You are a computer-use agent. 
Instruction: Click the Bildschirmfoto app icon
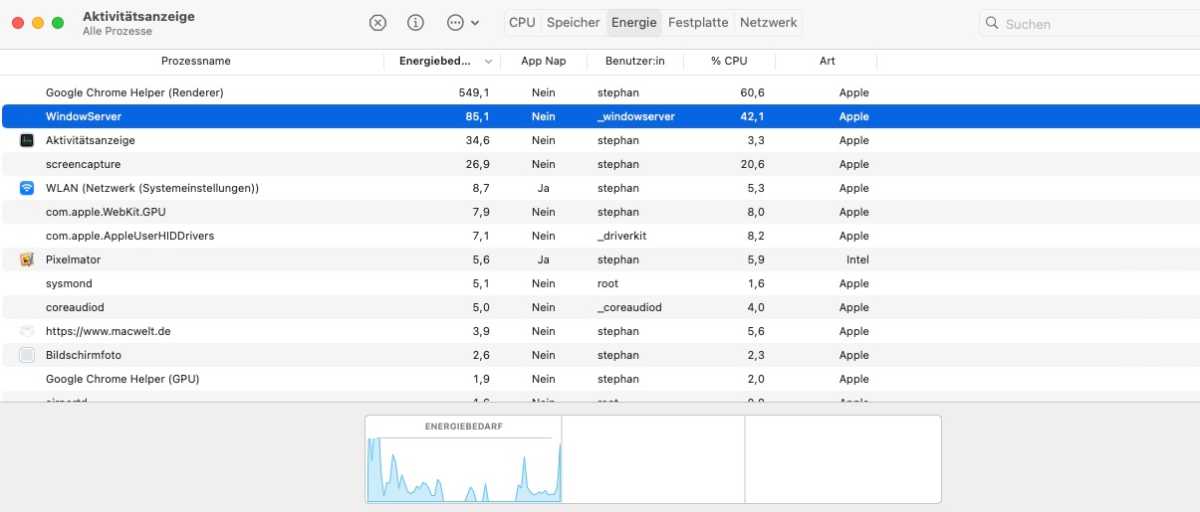click(27, 355)
